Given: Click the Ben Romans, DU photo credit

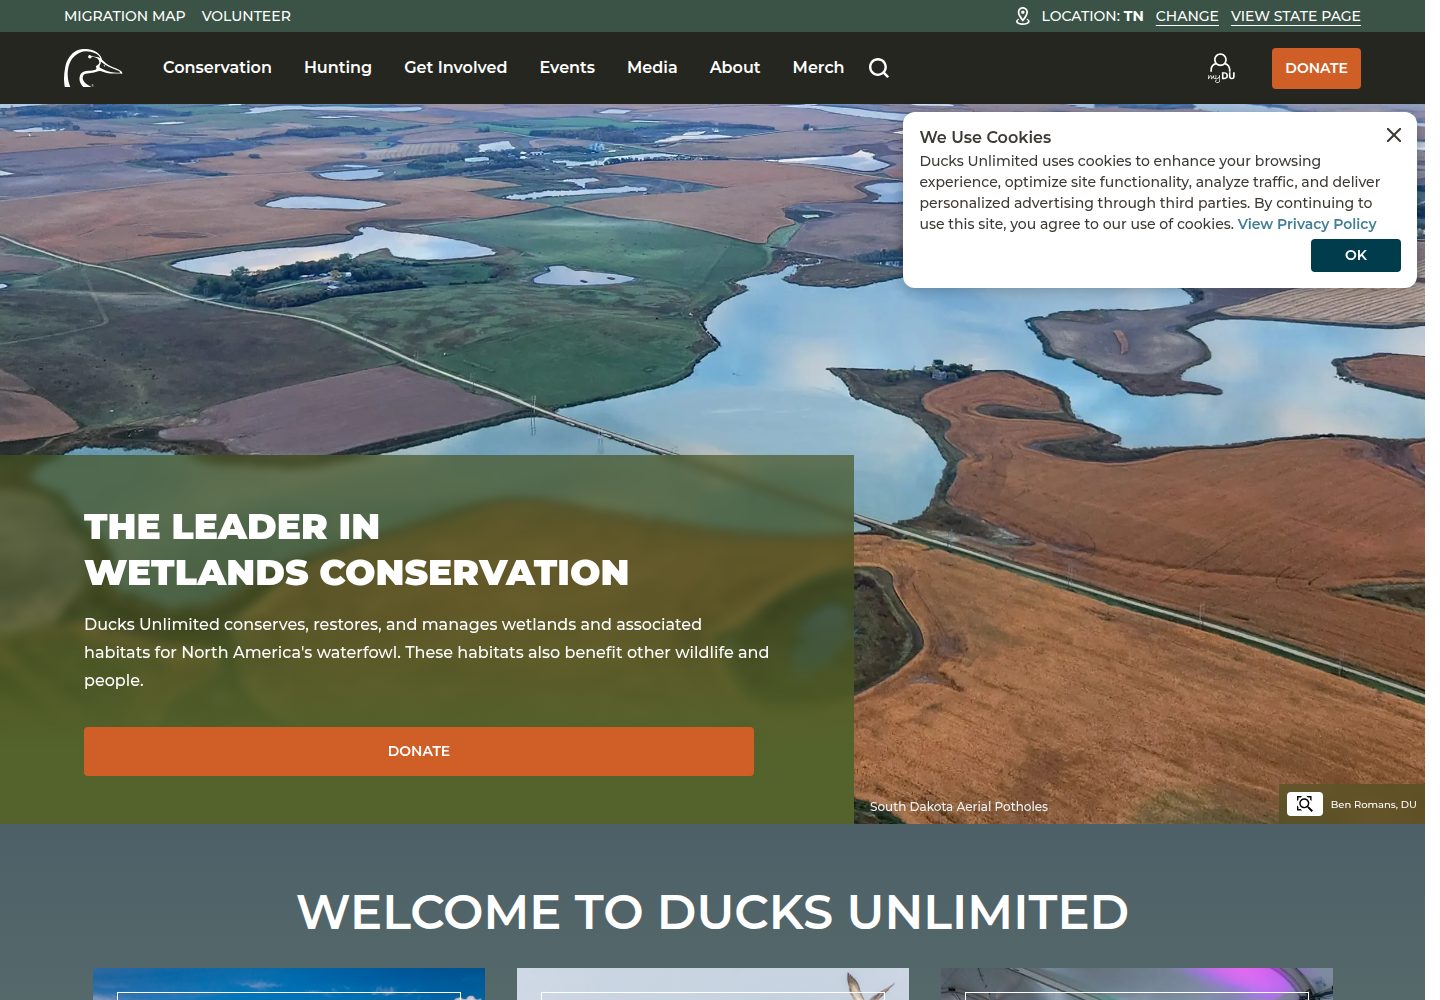Looking at the screenshot, I should pyautogui.click(x=1373, y=804).
